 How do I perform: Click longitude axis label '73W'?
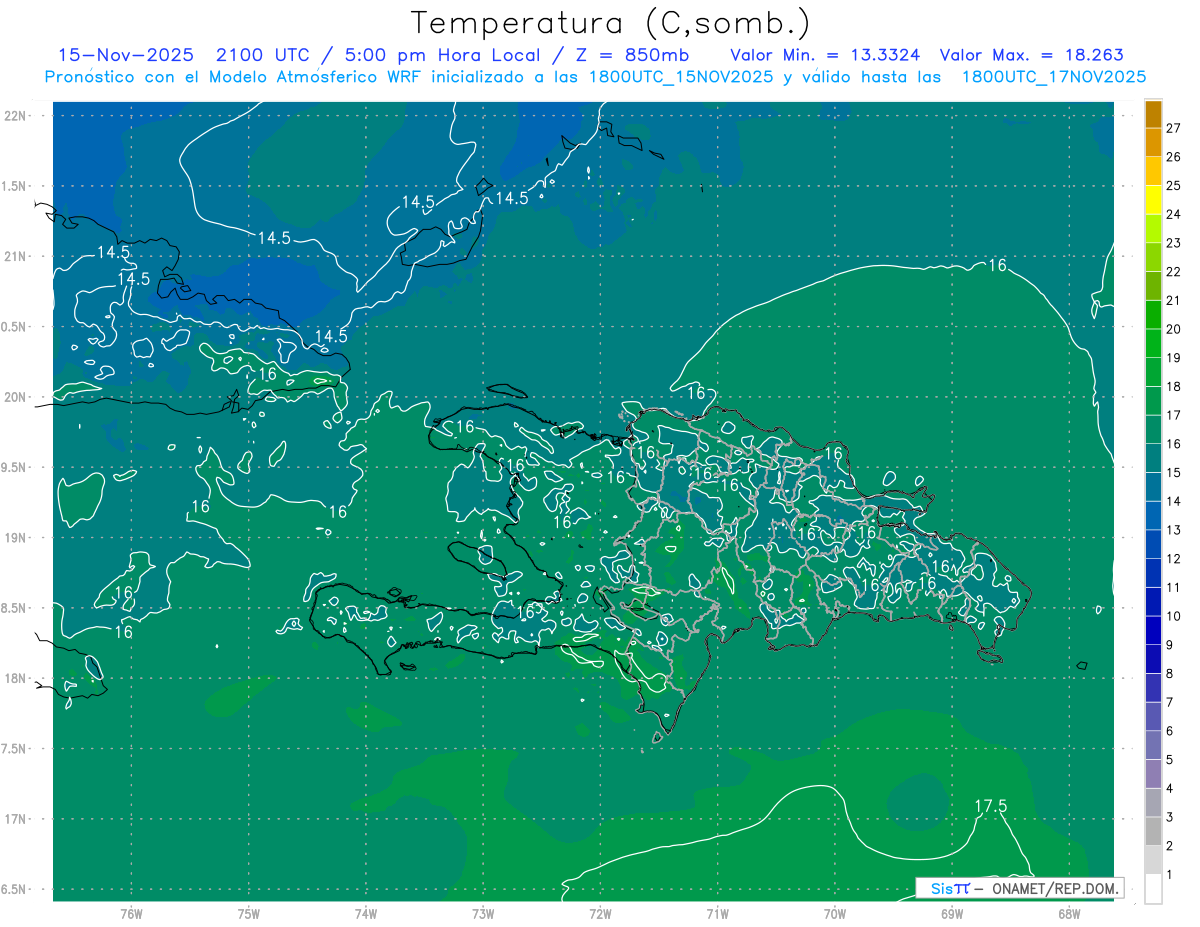(483, 913)
